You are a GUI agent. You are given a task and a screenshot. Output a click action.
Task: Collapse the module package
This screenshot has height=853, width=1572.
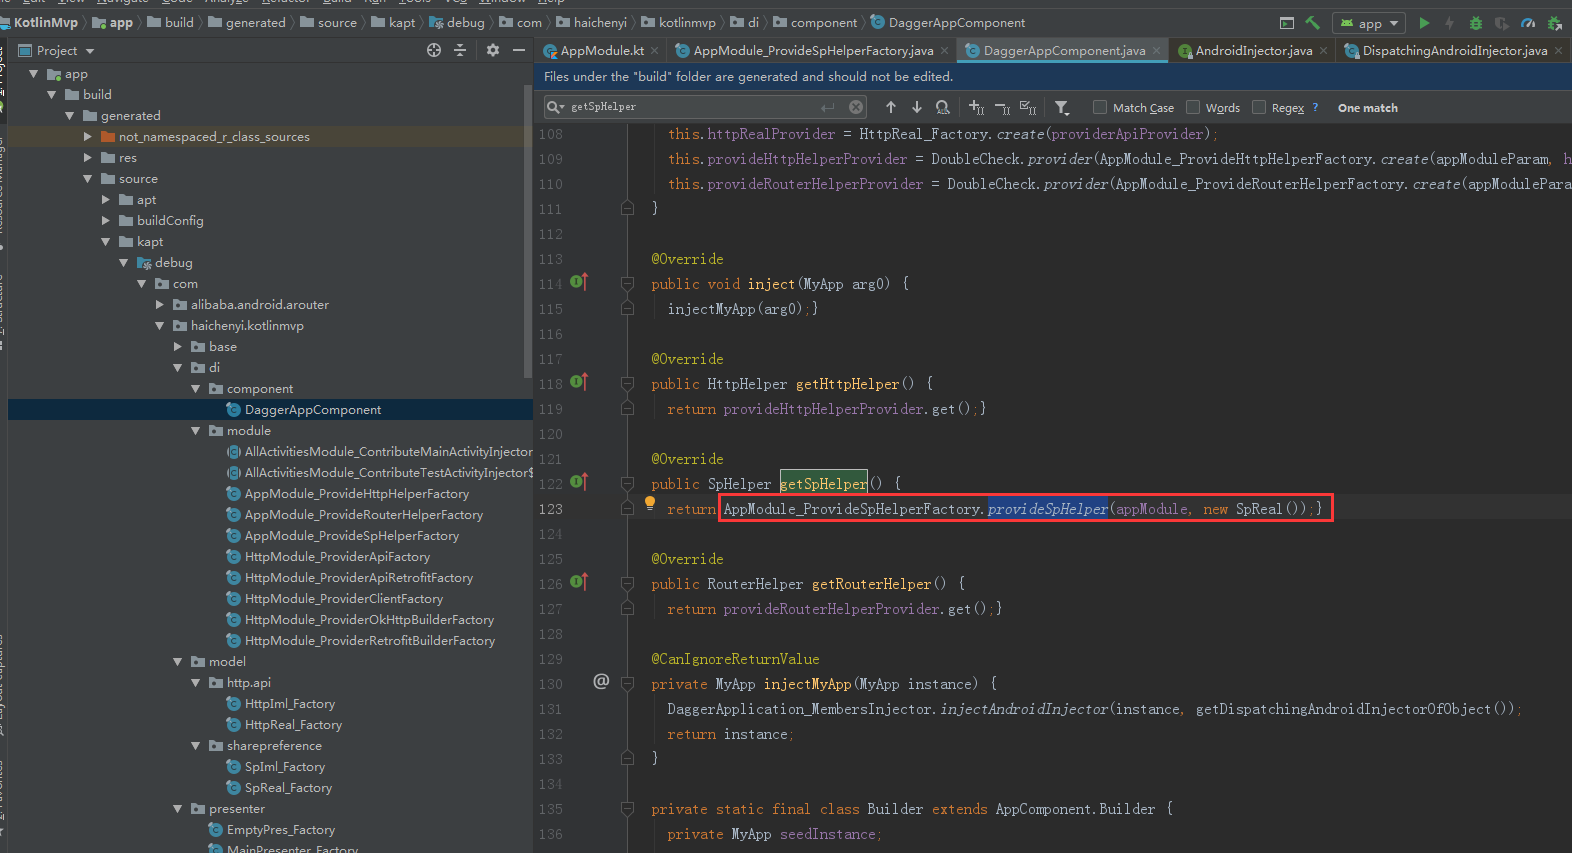click(196, 431)
